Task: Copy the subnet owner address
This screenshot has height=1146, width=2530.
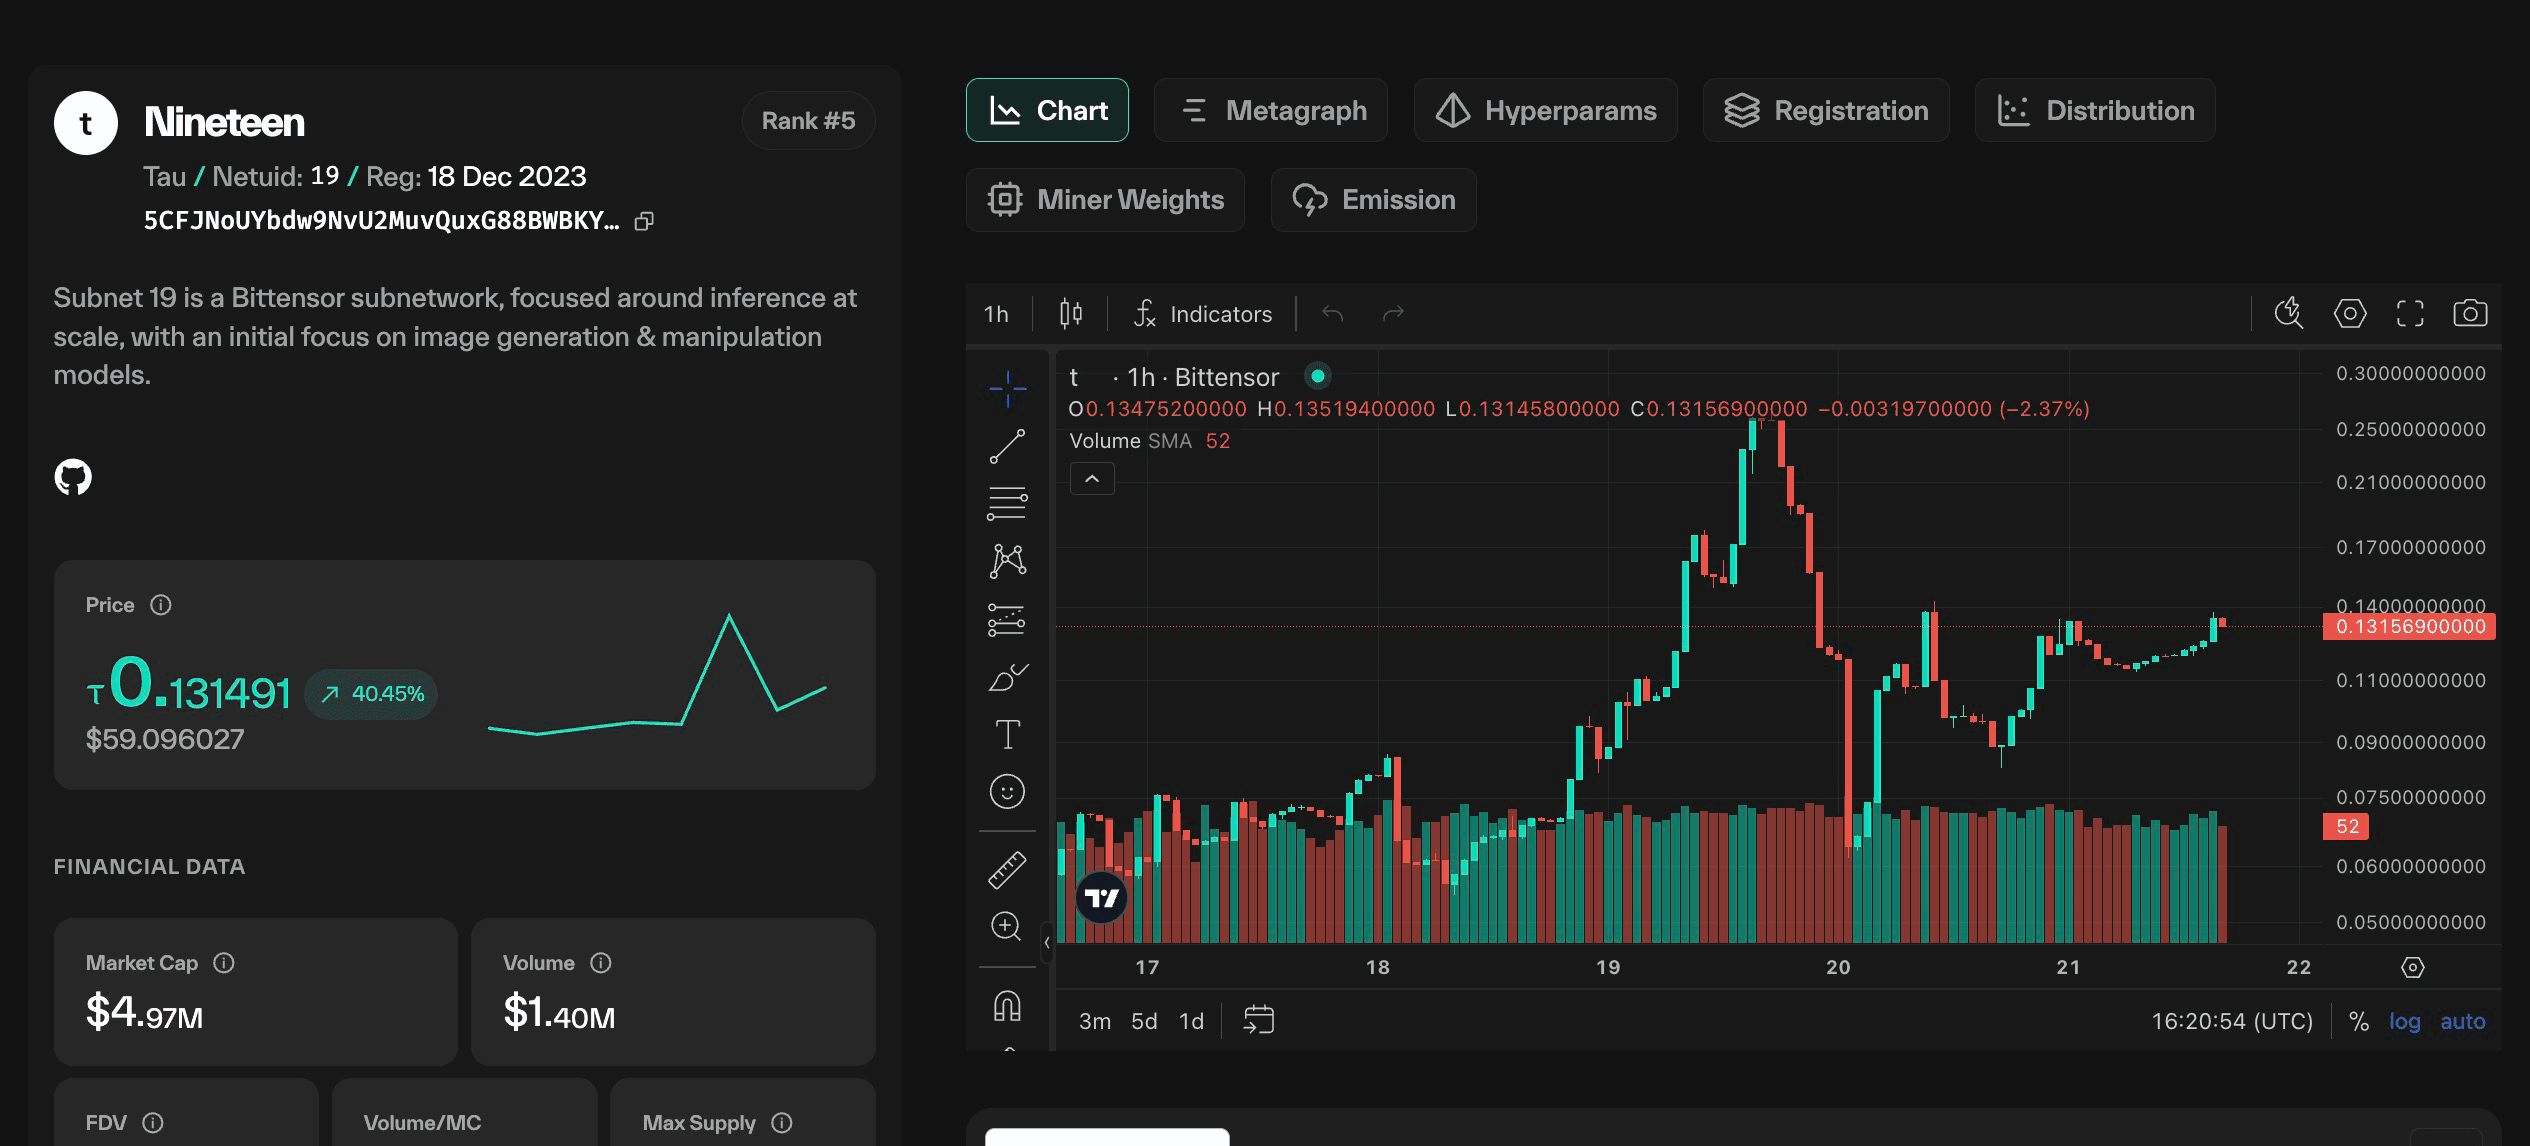Action: click(x=645, y=221)
